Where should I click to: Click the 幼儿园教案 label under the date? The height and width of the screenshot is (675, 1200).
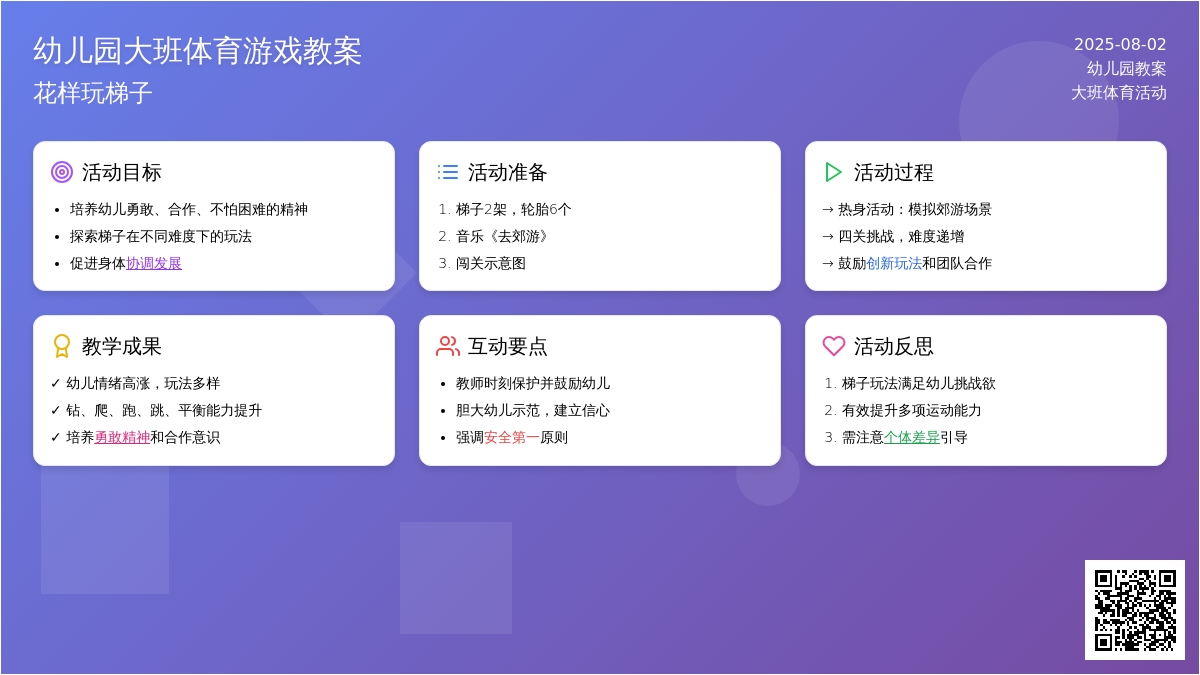pyautogui.click(x=1127, y=69)
